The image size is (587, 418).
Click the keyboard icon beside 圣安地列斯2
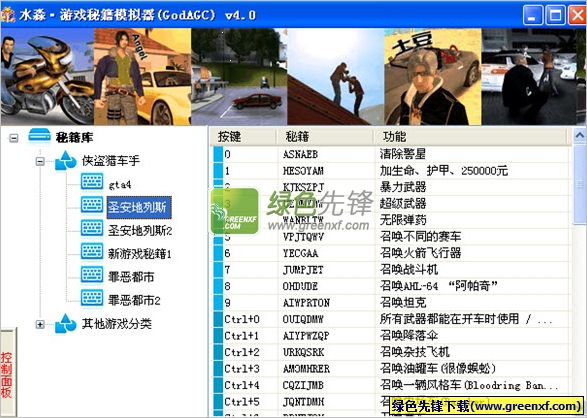pyautogui.click(x=92, y=228)
